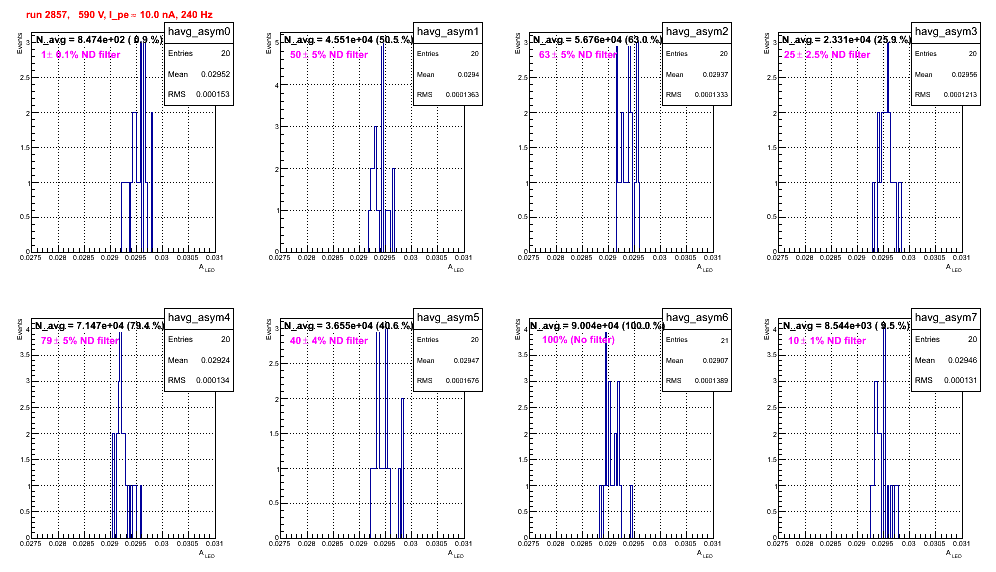The width and height of the screenshot is (996, 572).
Task: Click Mean value 0.02947 in havg_asym5 box
Action: pos(466,361)
